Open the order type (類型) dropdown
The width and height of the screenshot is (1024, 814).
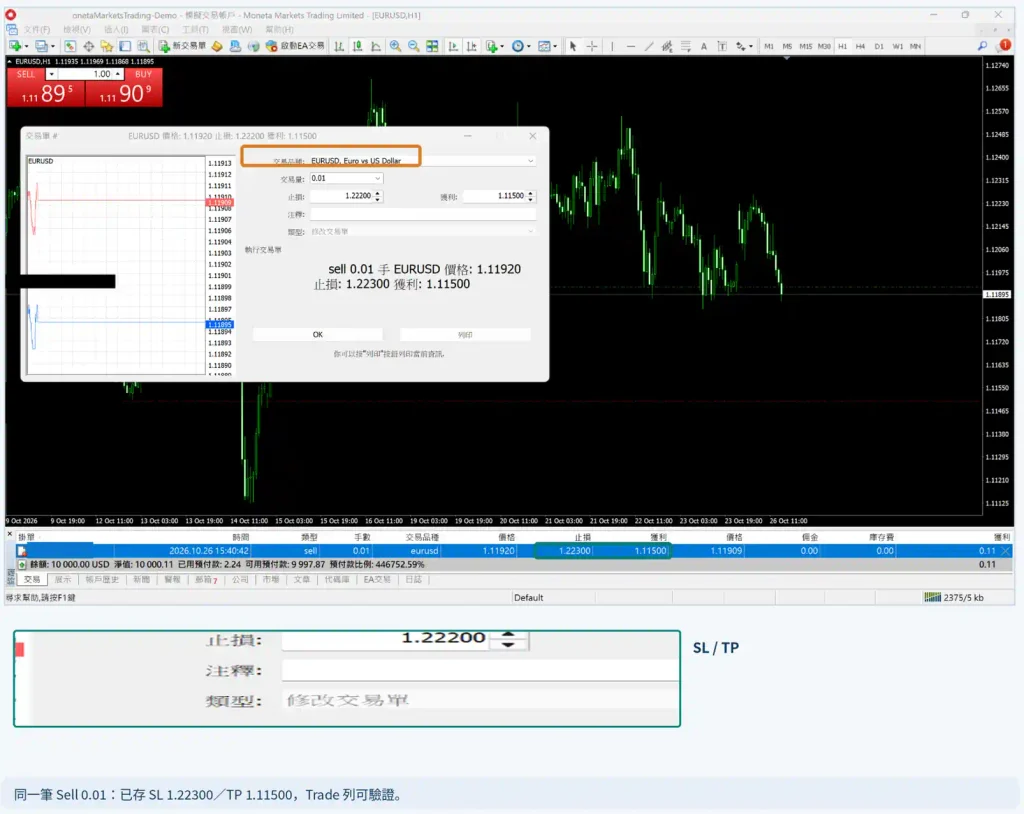423,231
